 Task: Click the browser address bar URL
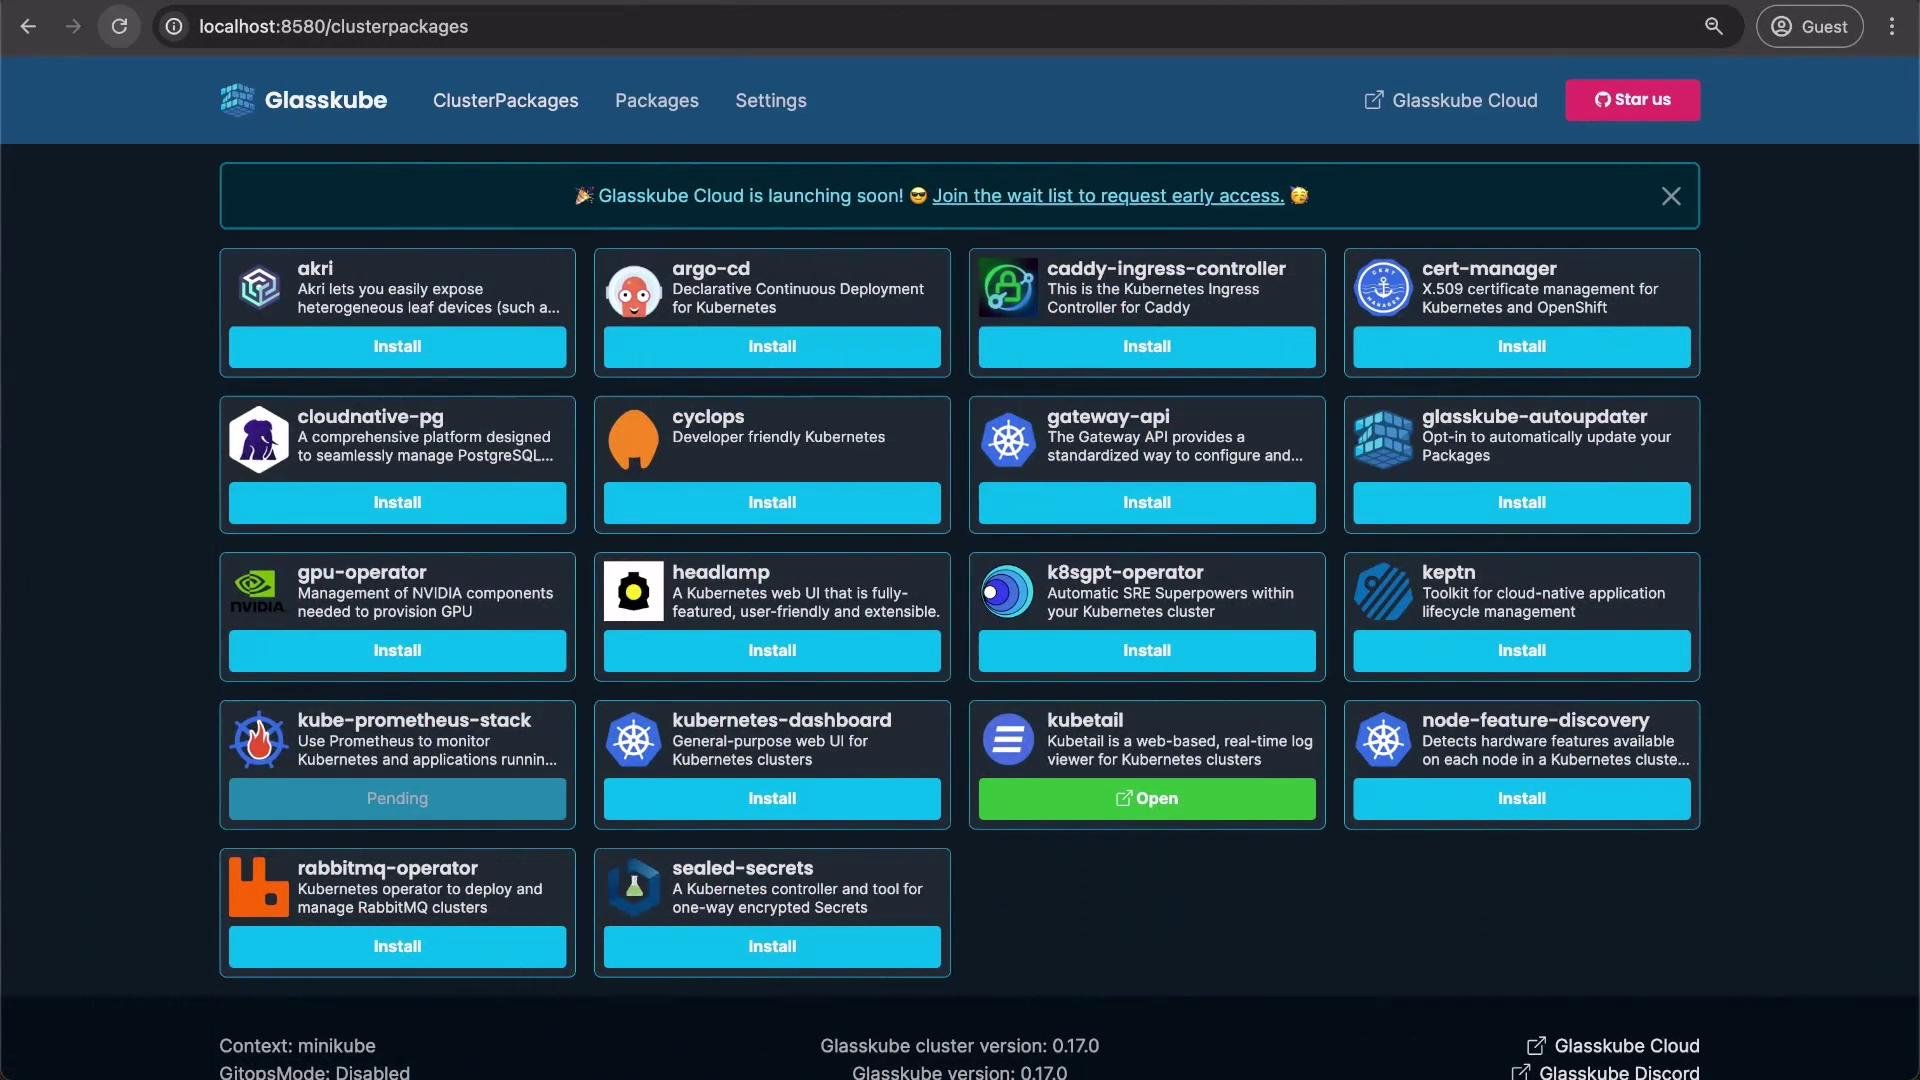pos(333,26)
